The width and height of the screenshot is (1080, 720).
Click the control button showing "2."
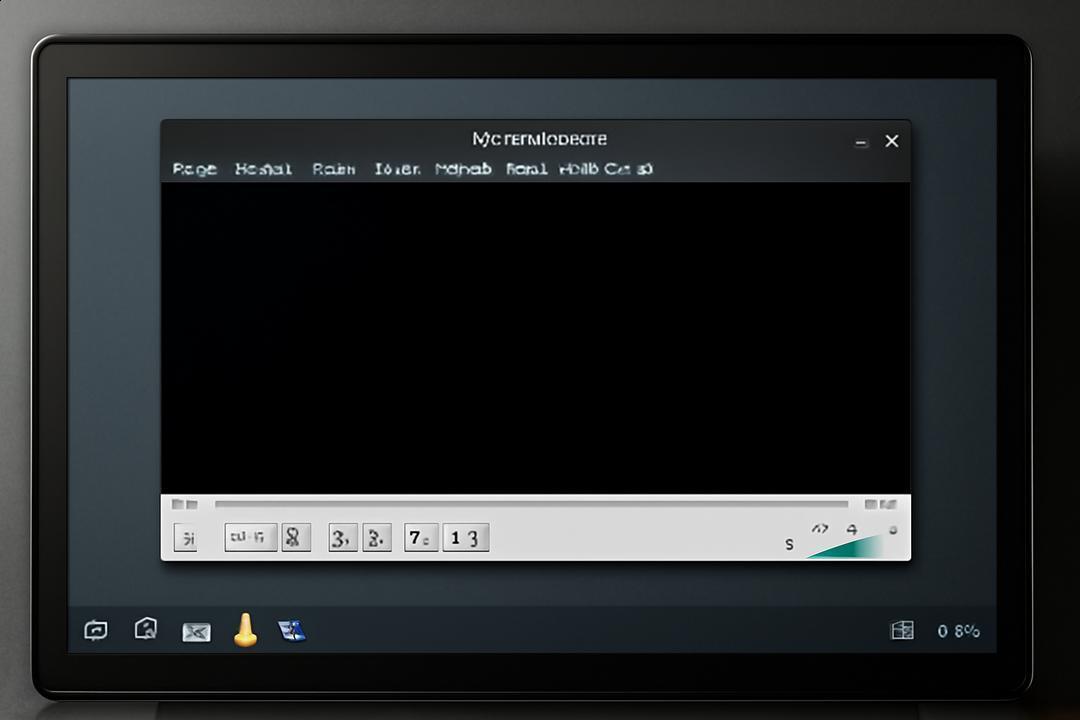point(377,537)
